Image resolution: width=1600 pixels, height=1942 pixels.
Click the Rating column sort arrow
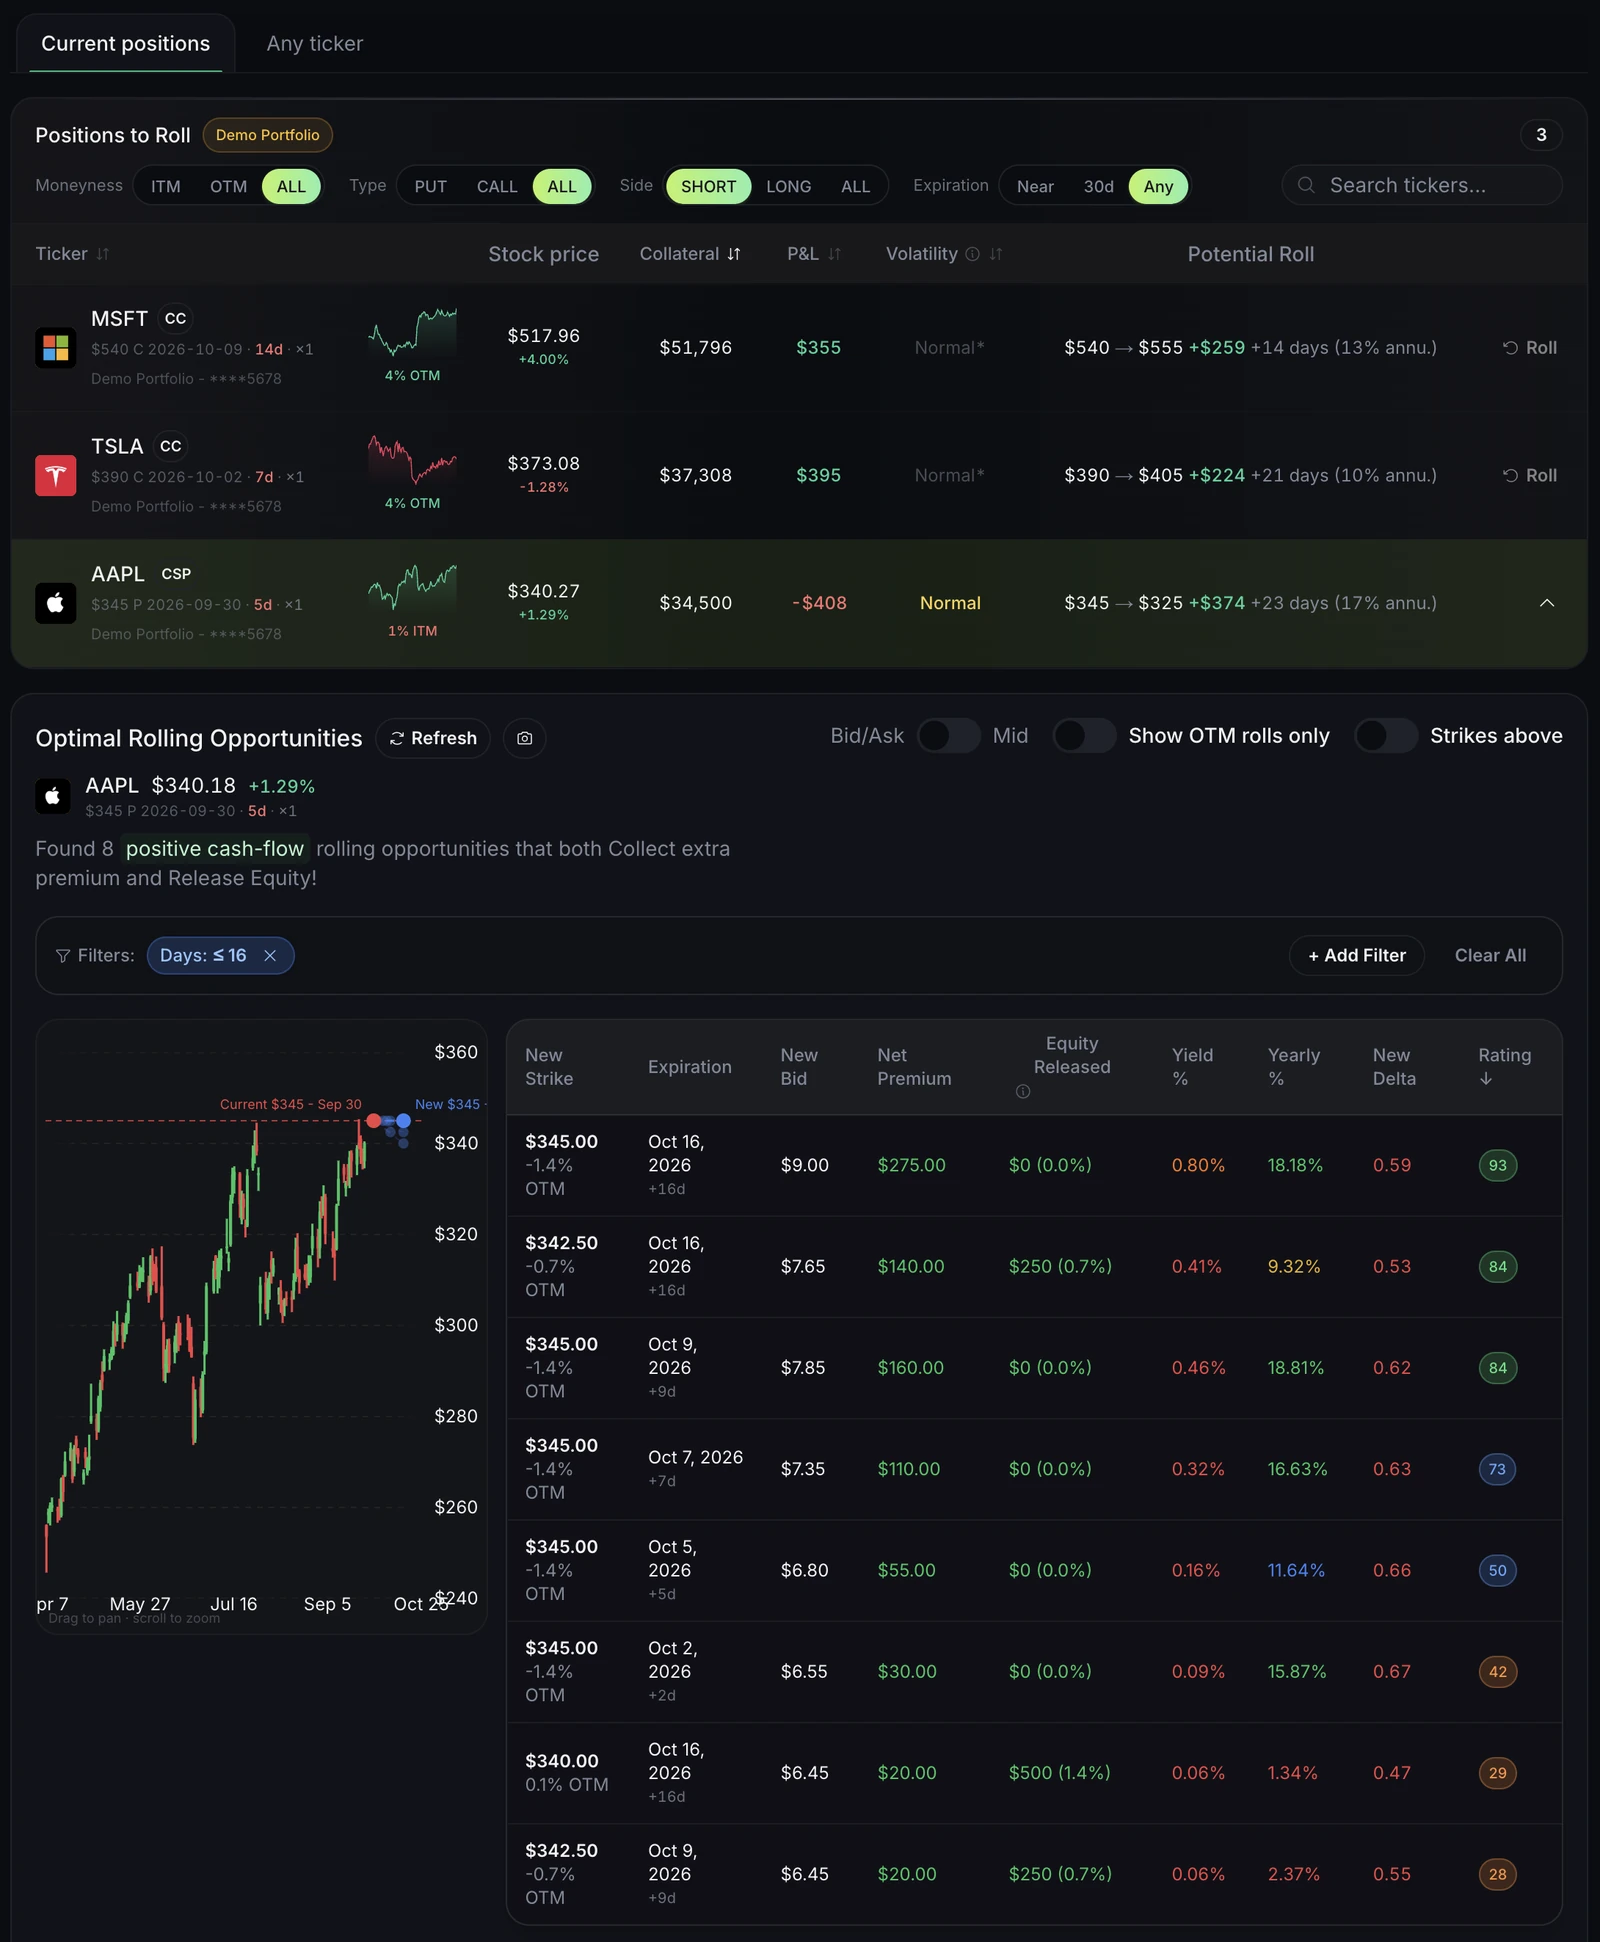pos(1485,1079)
